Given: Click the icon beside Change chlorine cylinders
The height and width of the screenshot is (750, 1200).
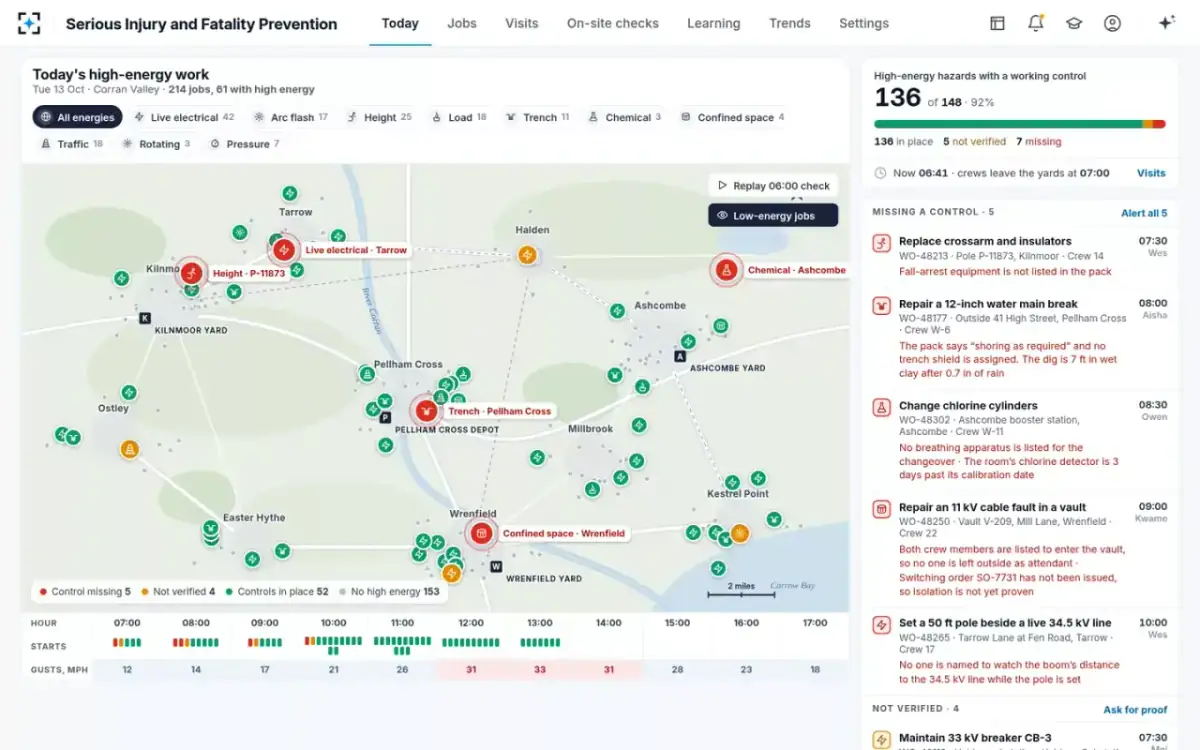Looking at the screenshot, I should point(881,408).
